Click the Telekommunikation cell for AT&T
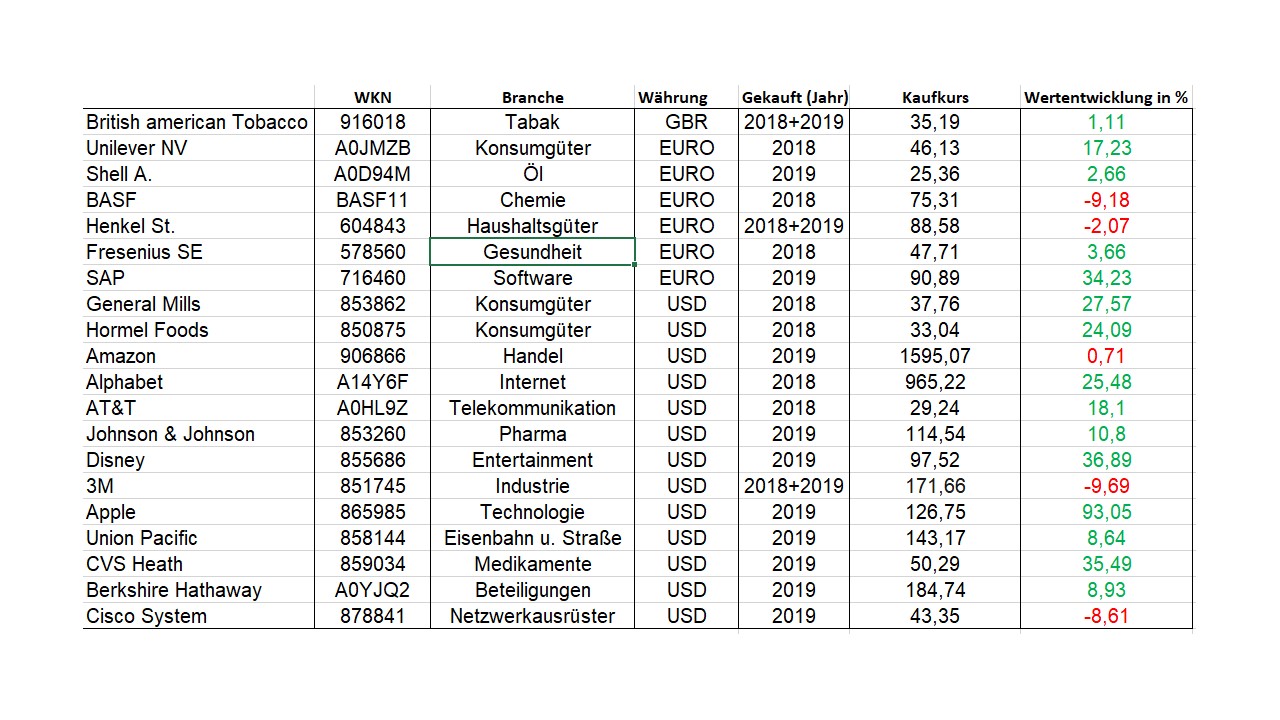The image size is (1280, 720). click(x=532, y=408)
